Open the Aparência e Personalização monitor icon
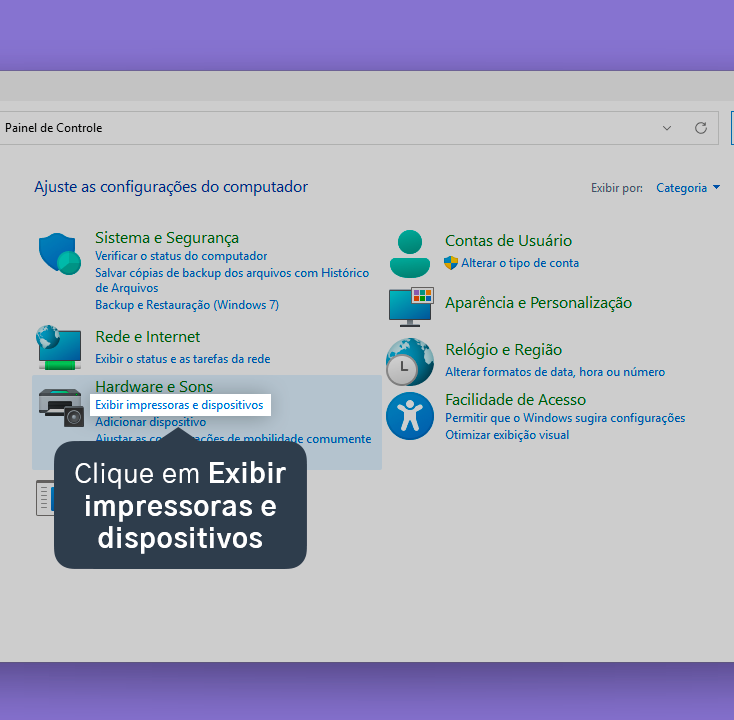This screenshot has width=734, height=720. (x=411, y=307)
